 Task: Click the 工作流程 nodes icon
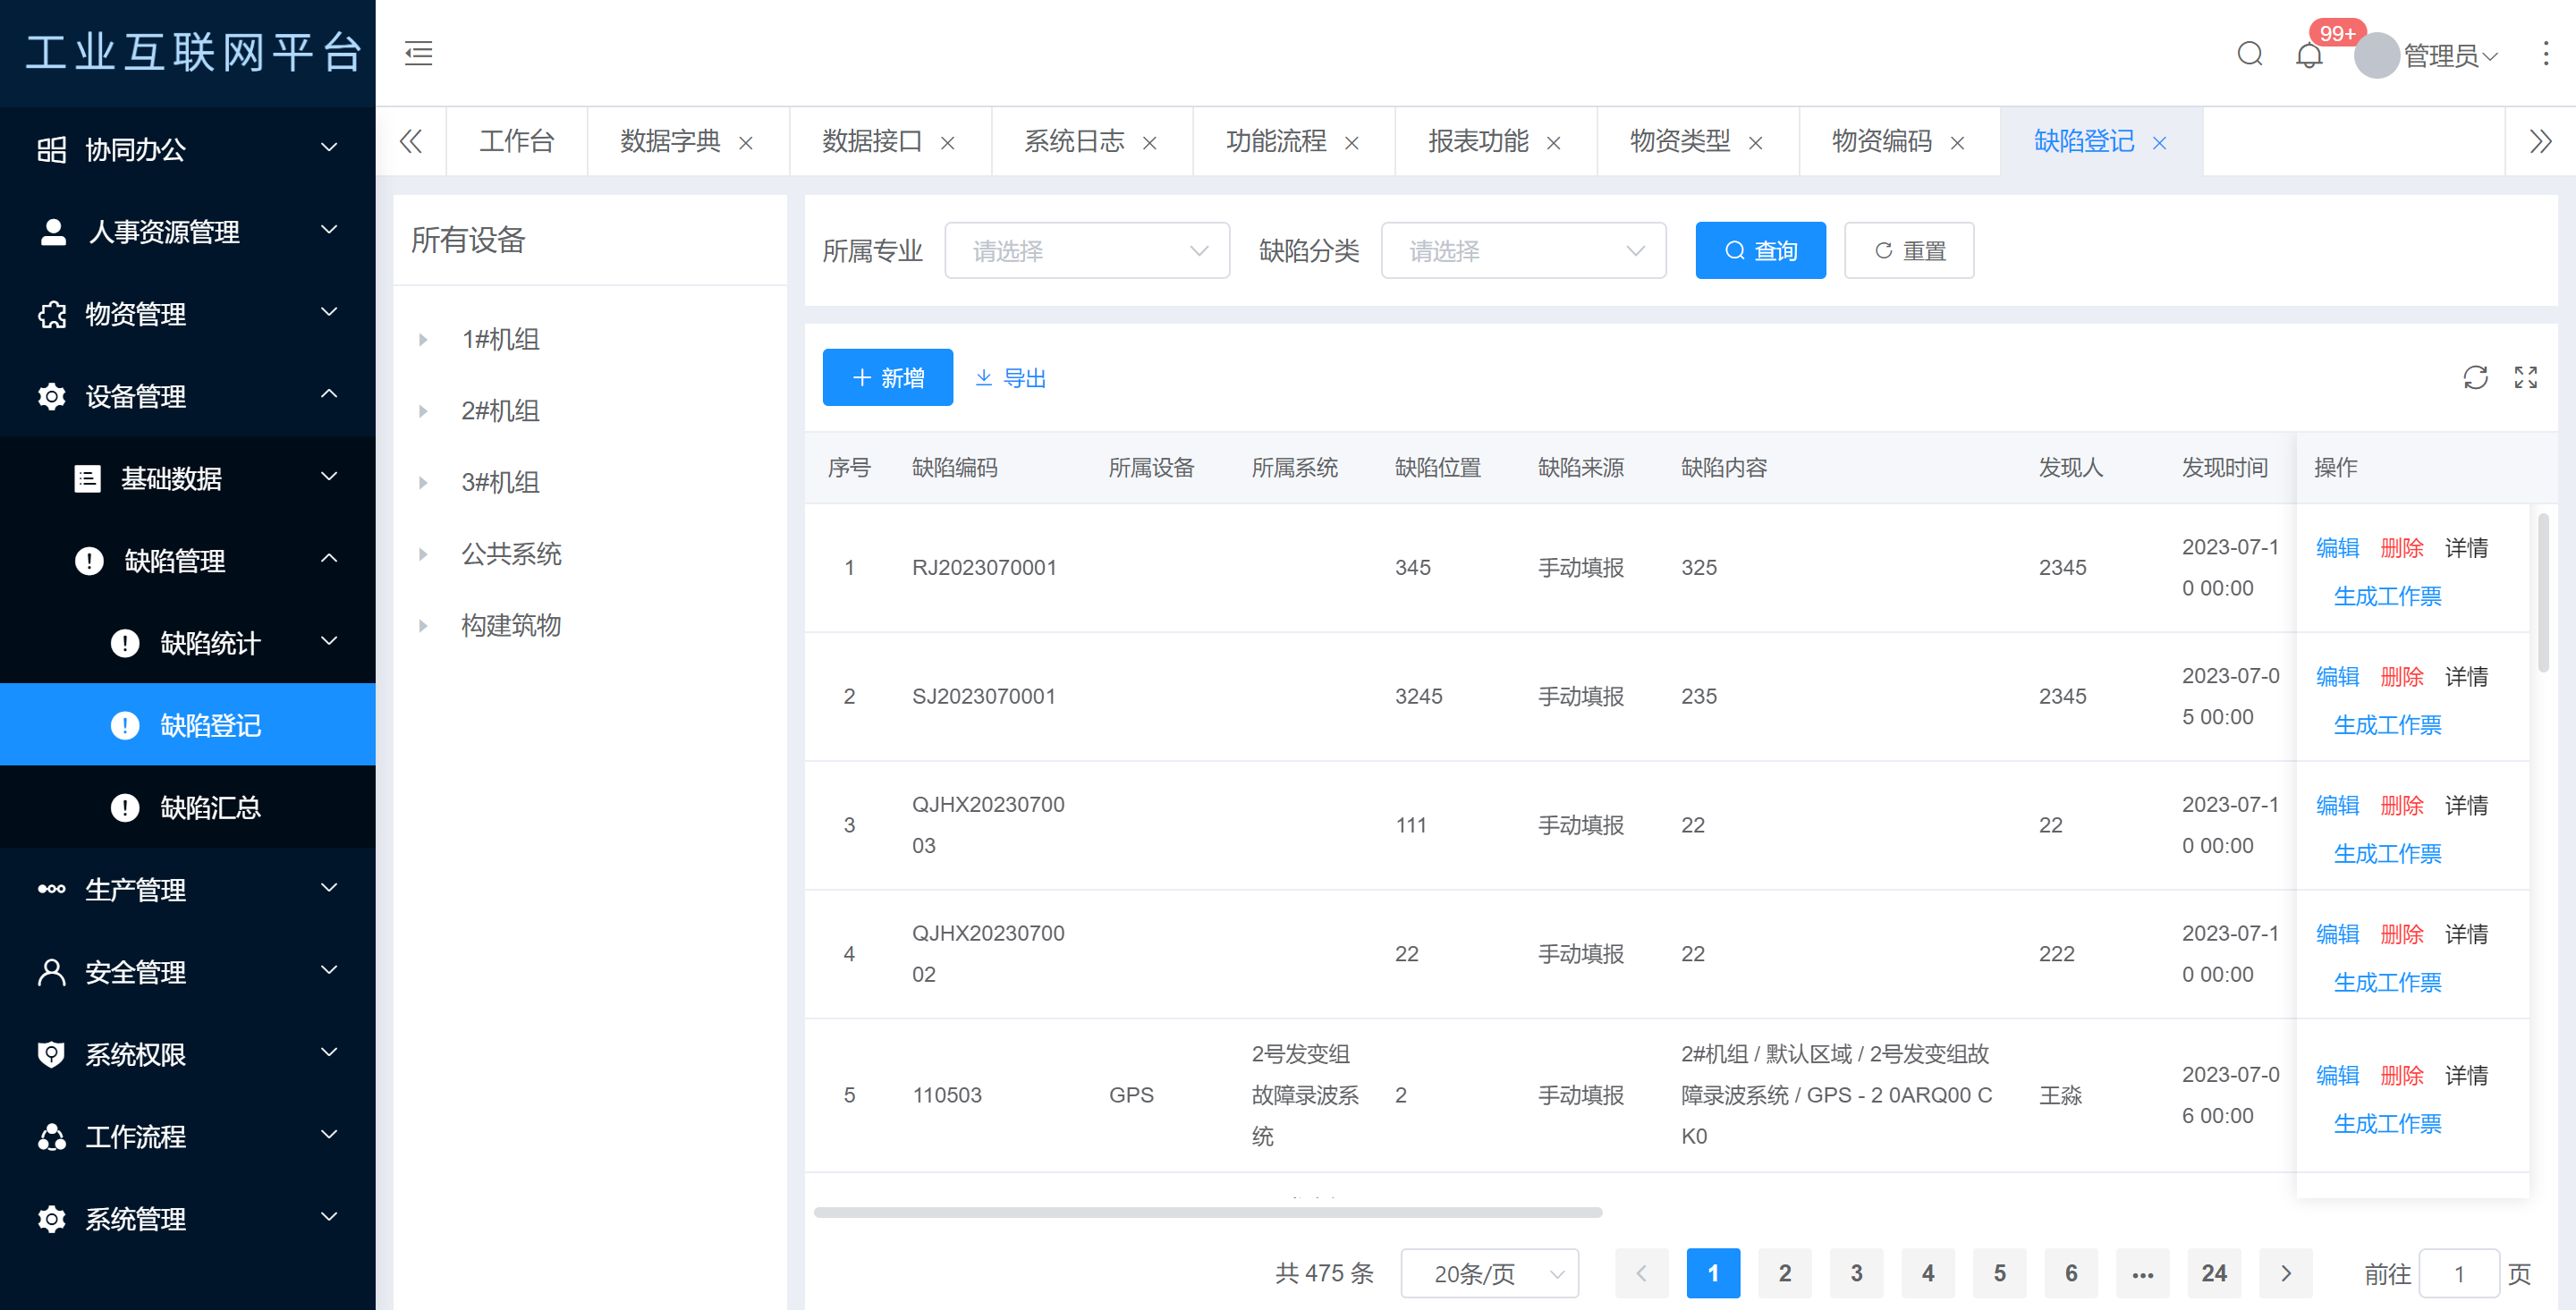coord(51,1137)
